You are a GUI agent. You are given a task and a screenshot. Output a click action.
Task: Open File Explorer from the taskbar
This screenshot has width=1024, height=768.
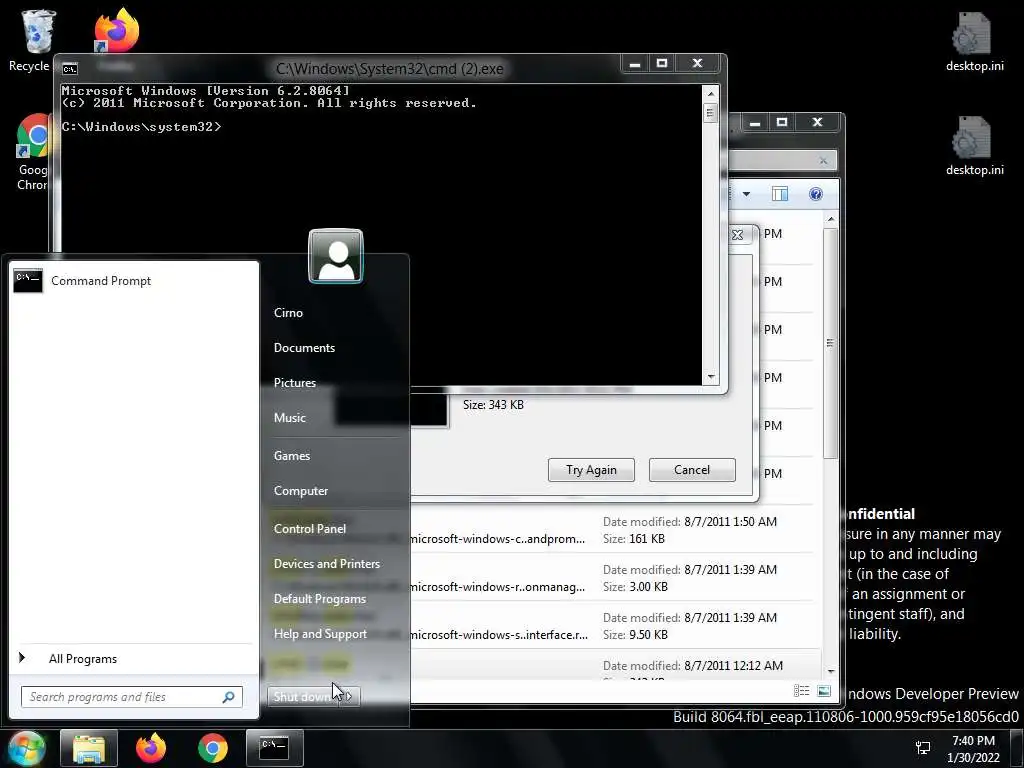click(x=89, y=748)
